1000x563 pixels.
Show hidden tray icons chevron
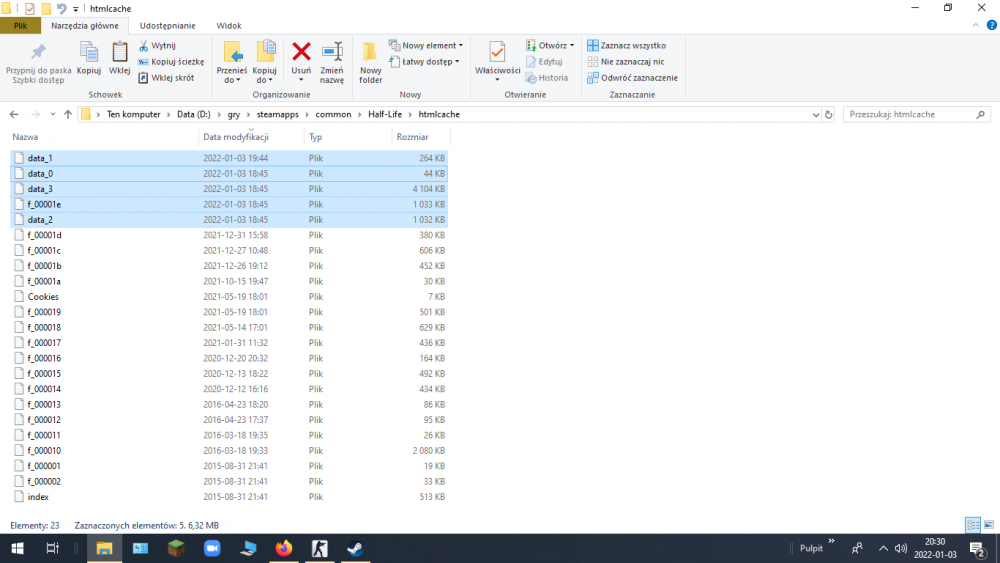[x=883, y=548]
